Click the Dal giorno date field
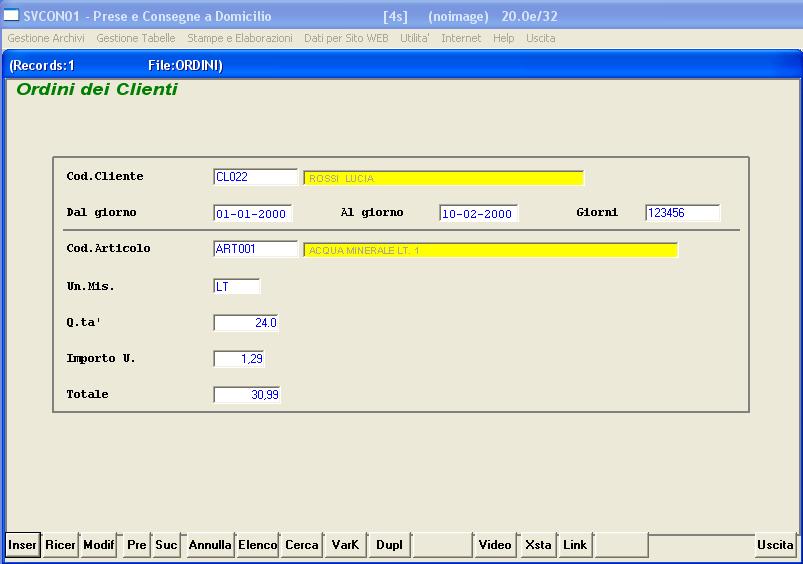 tap(252, 214)
